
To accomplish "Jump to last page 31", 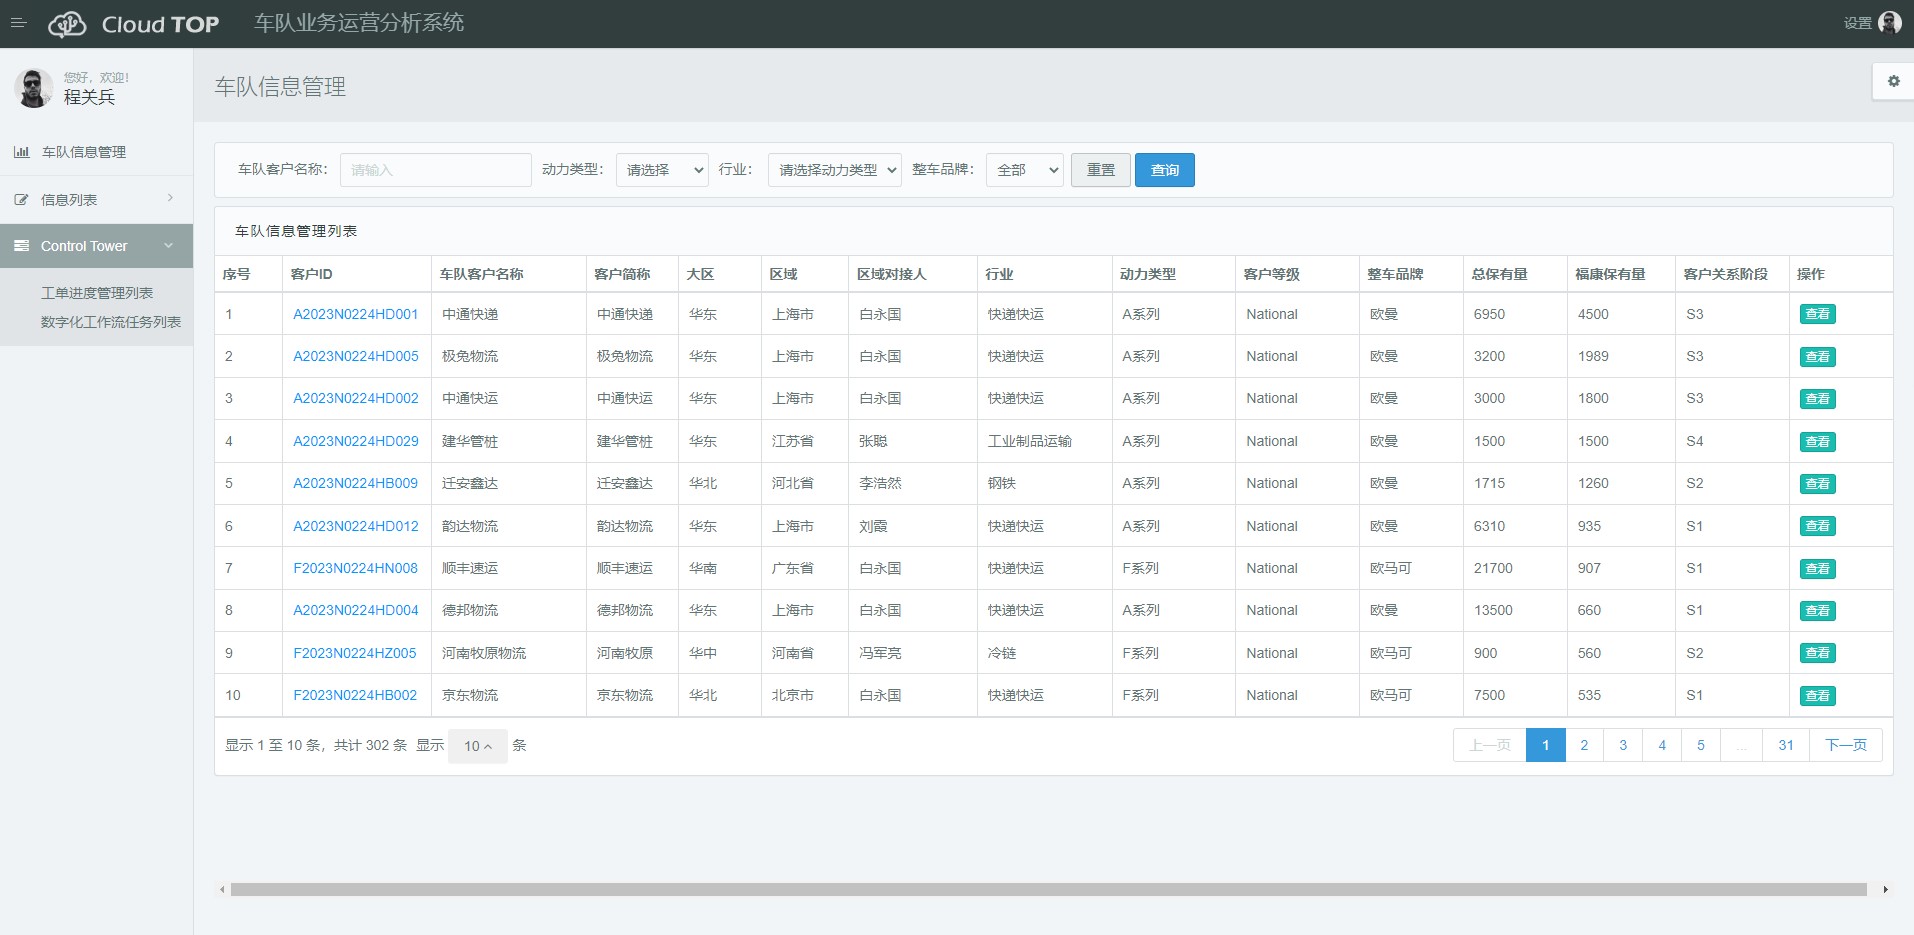I will tap(1786, 745).
